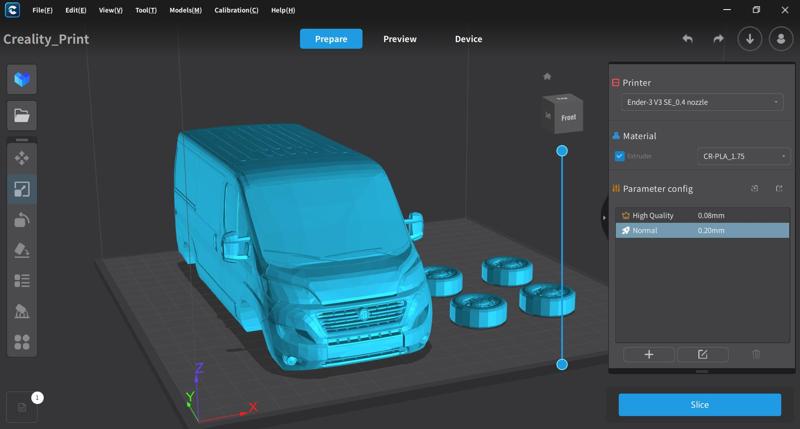
Task: Delete profile with trash icon
Action: pyautogui.click(x=756, y=355)
